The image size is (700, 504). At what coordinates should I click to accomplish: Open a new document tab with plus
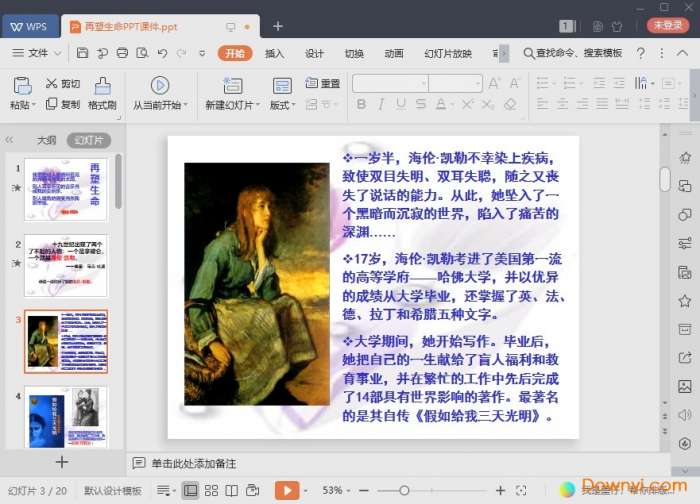(278, 26)
